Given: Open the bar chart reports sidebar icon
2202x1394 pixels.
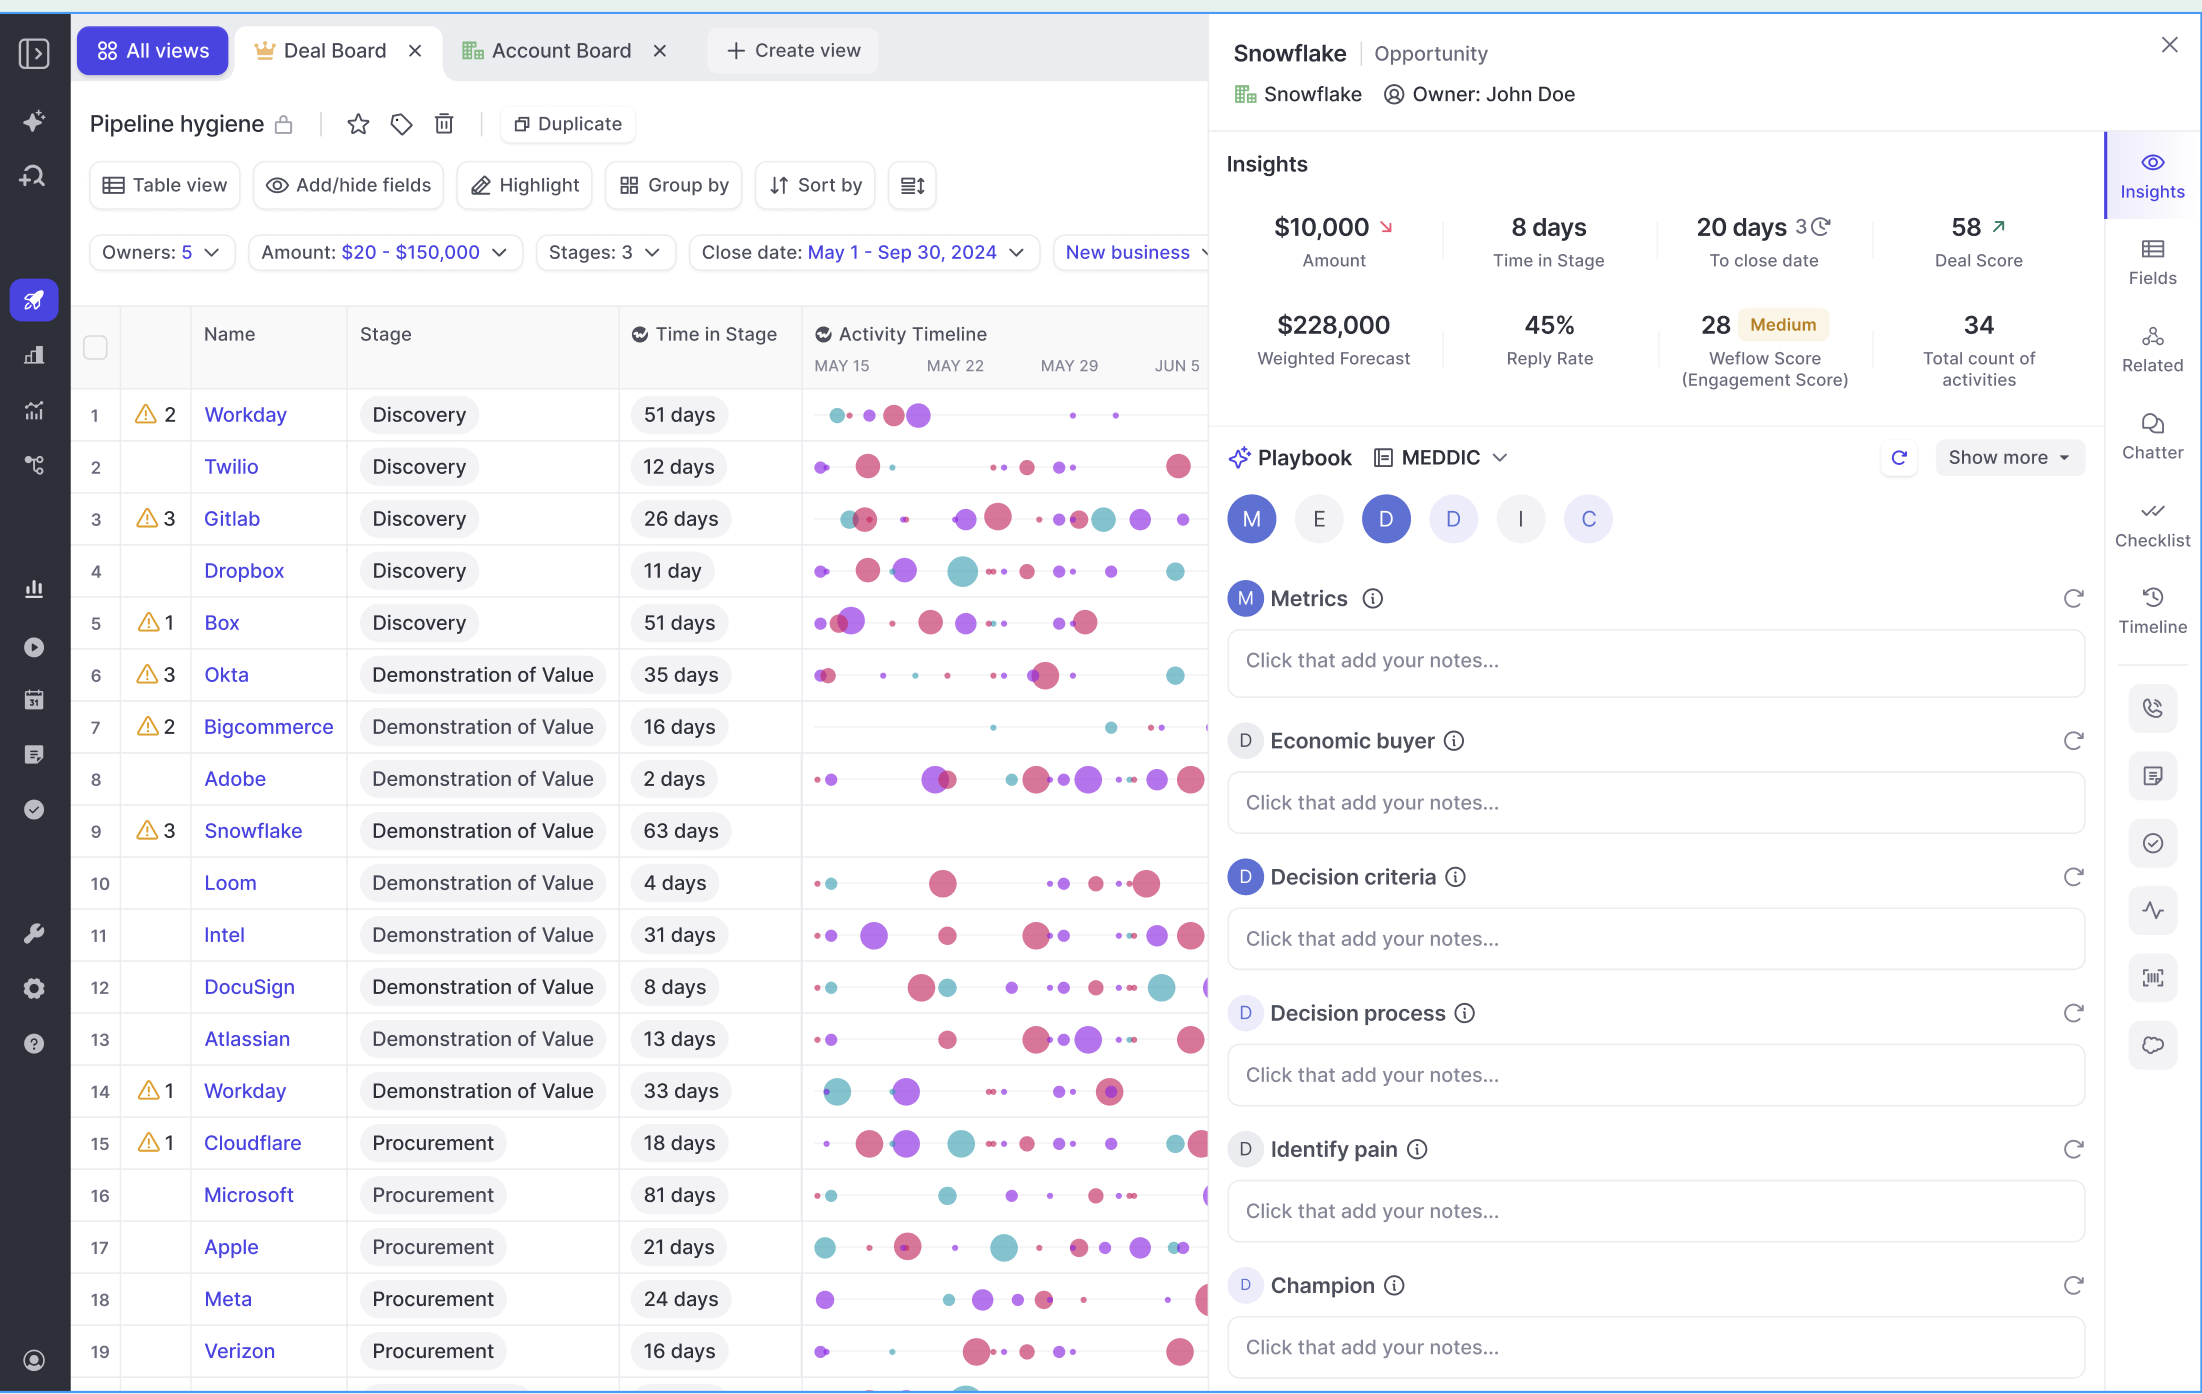Looking at the screenshot, I should 34,589.
